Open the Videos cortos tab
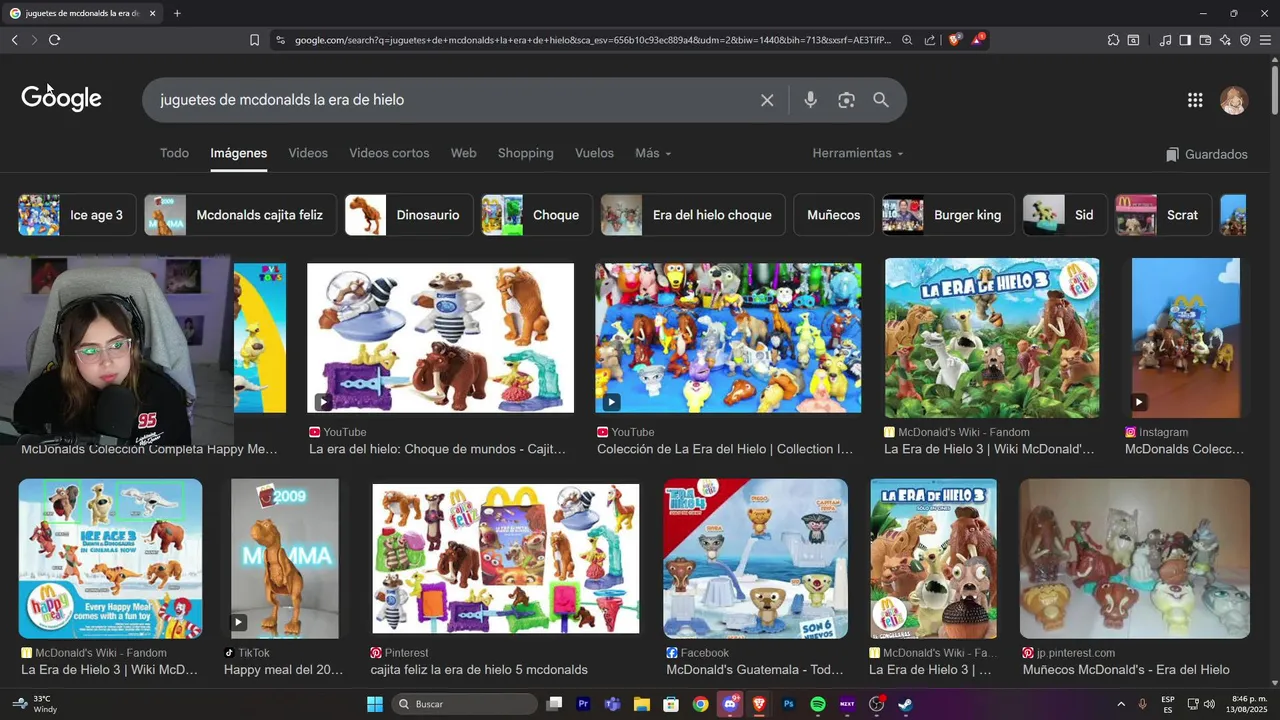Viewport: 1280px width, 720px height. [x=389, y=153]
